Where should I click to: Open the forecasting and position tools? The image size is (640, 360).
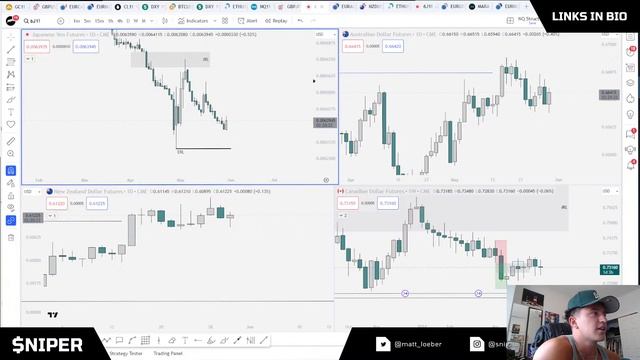pos(11,87)
